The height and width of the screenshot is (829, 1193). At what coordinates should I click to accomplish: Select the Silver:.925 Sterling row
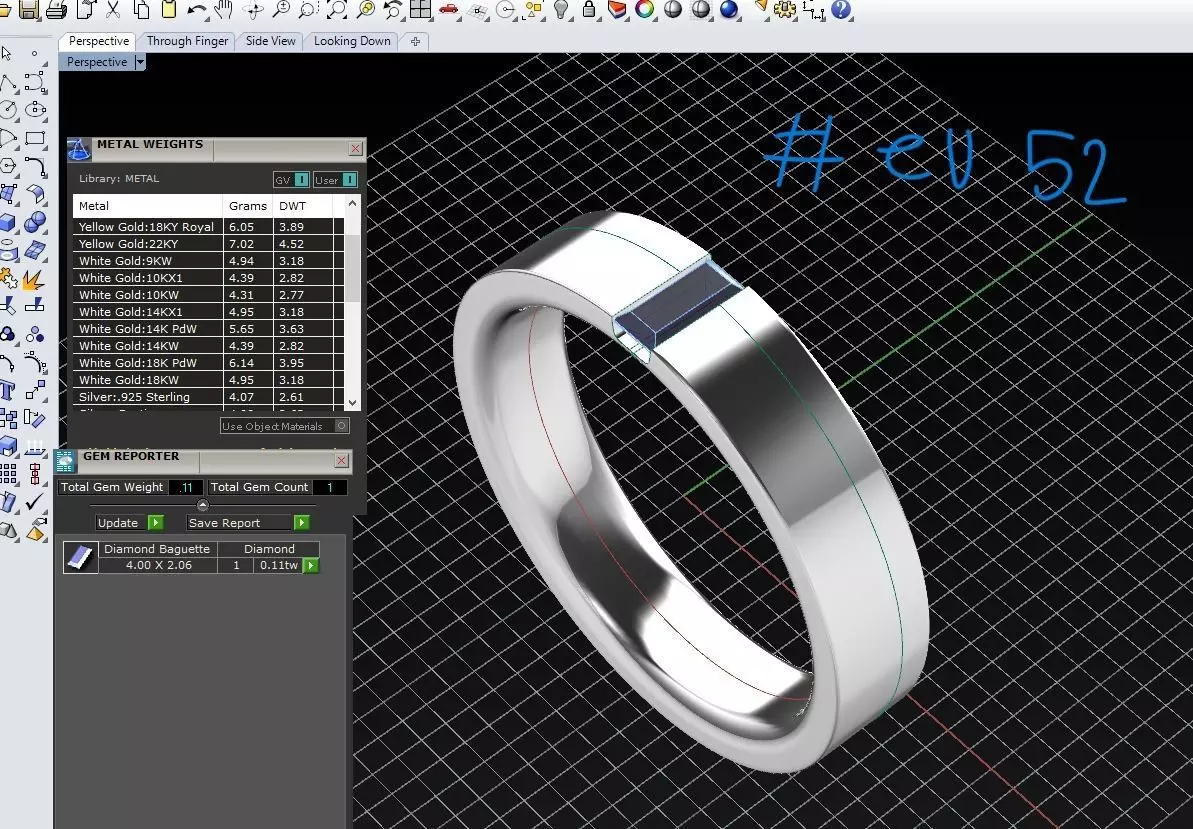point(209,397)
